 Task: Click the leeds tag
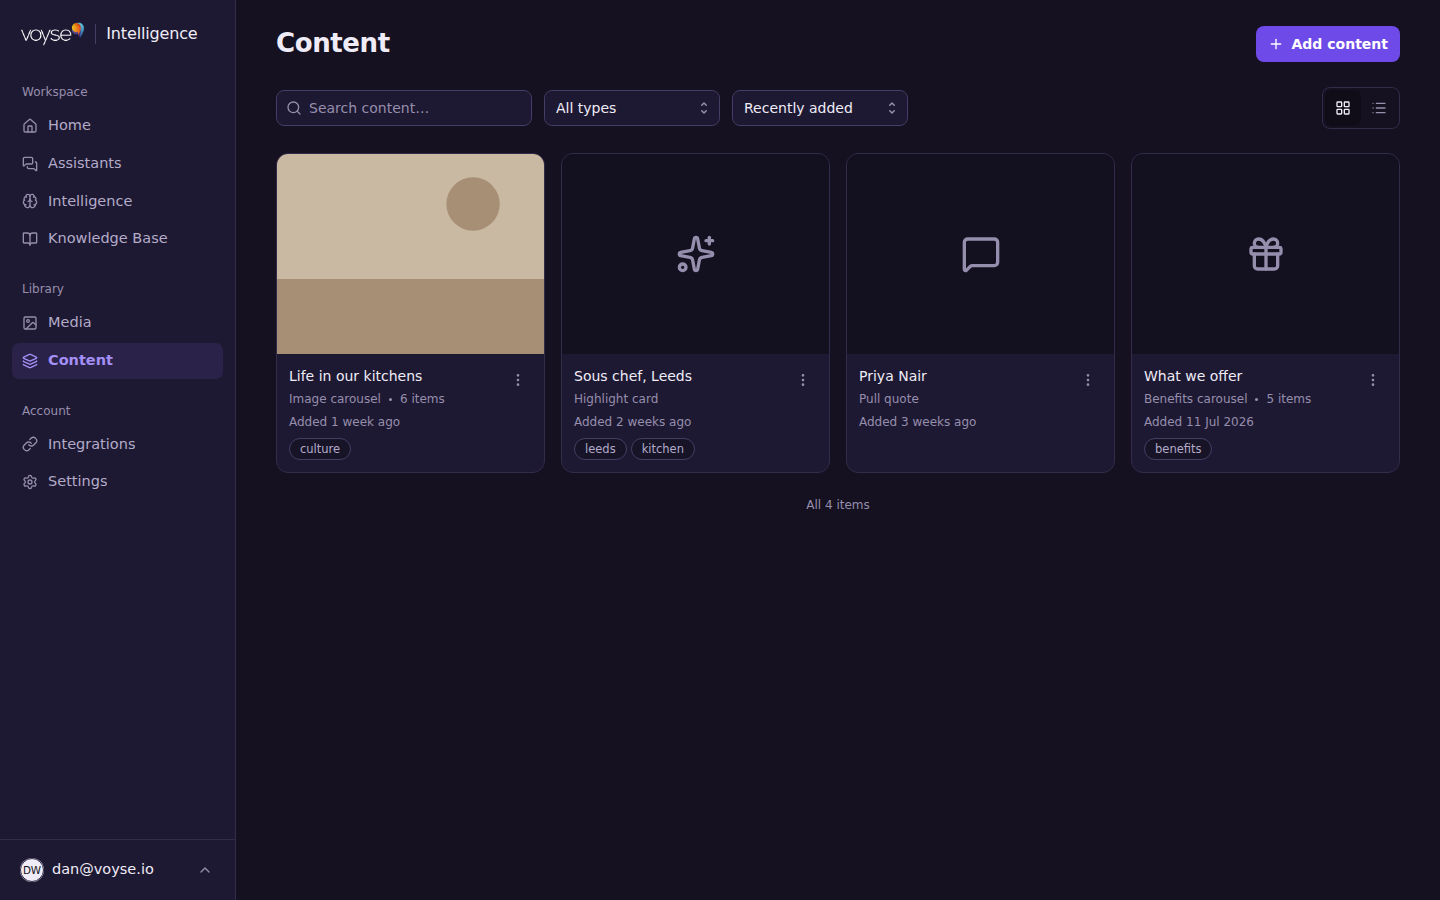click(x=600, y=449)
